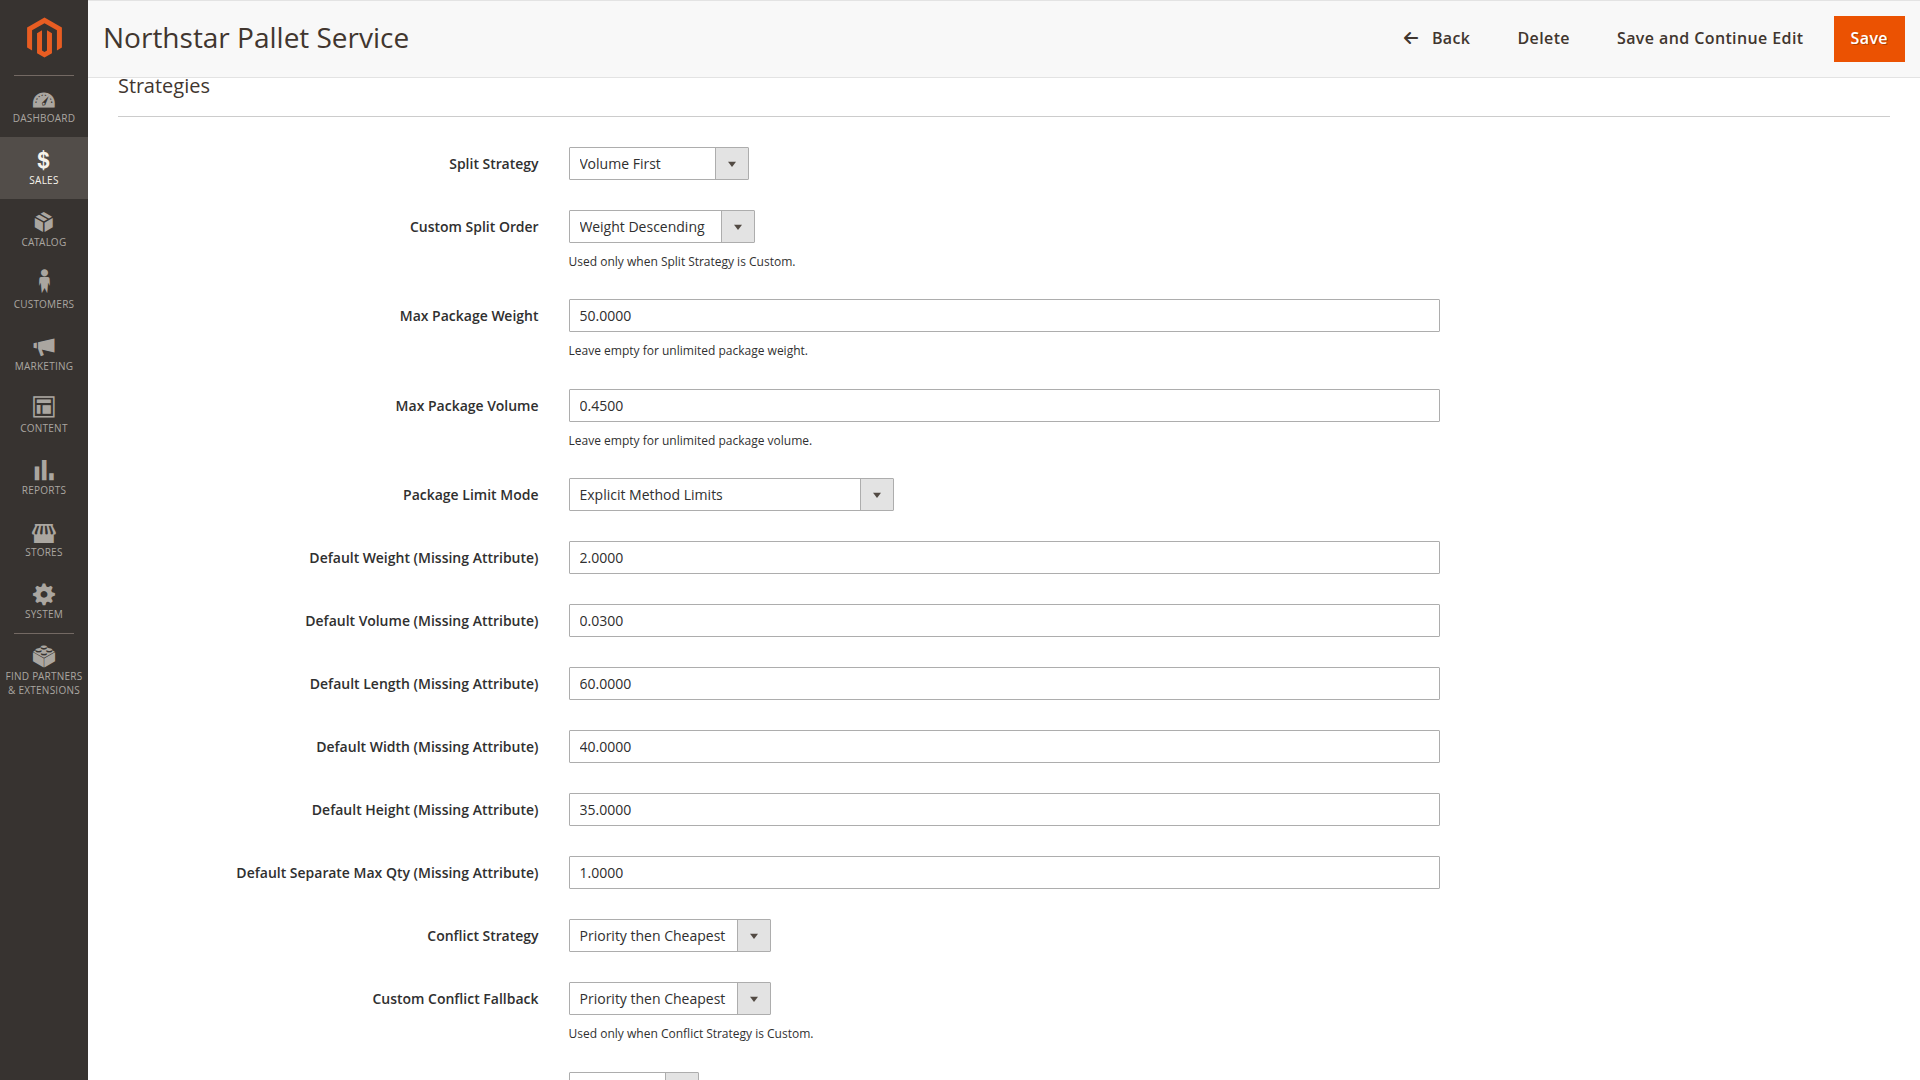Open the Marketing sidebar menu
Image resolution: width=1920 pixels, height=1080 pixels.
(44, 353)
